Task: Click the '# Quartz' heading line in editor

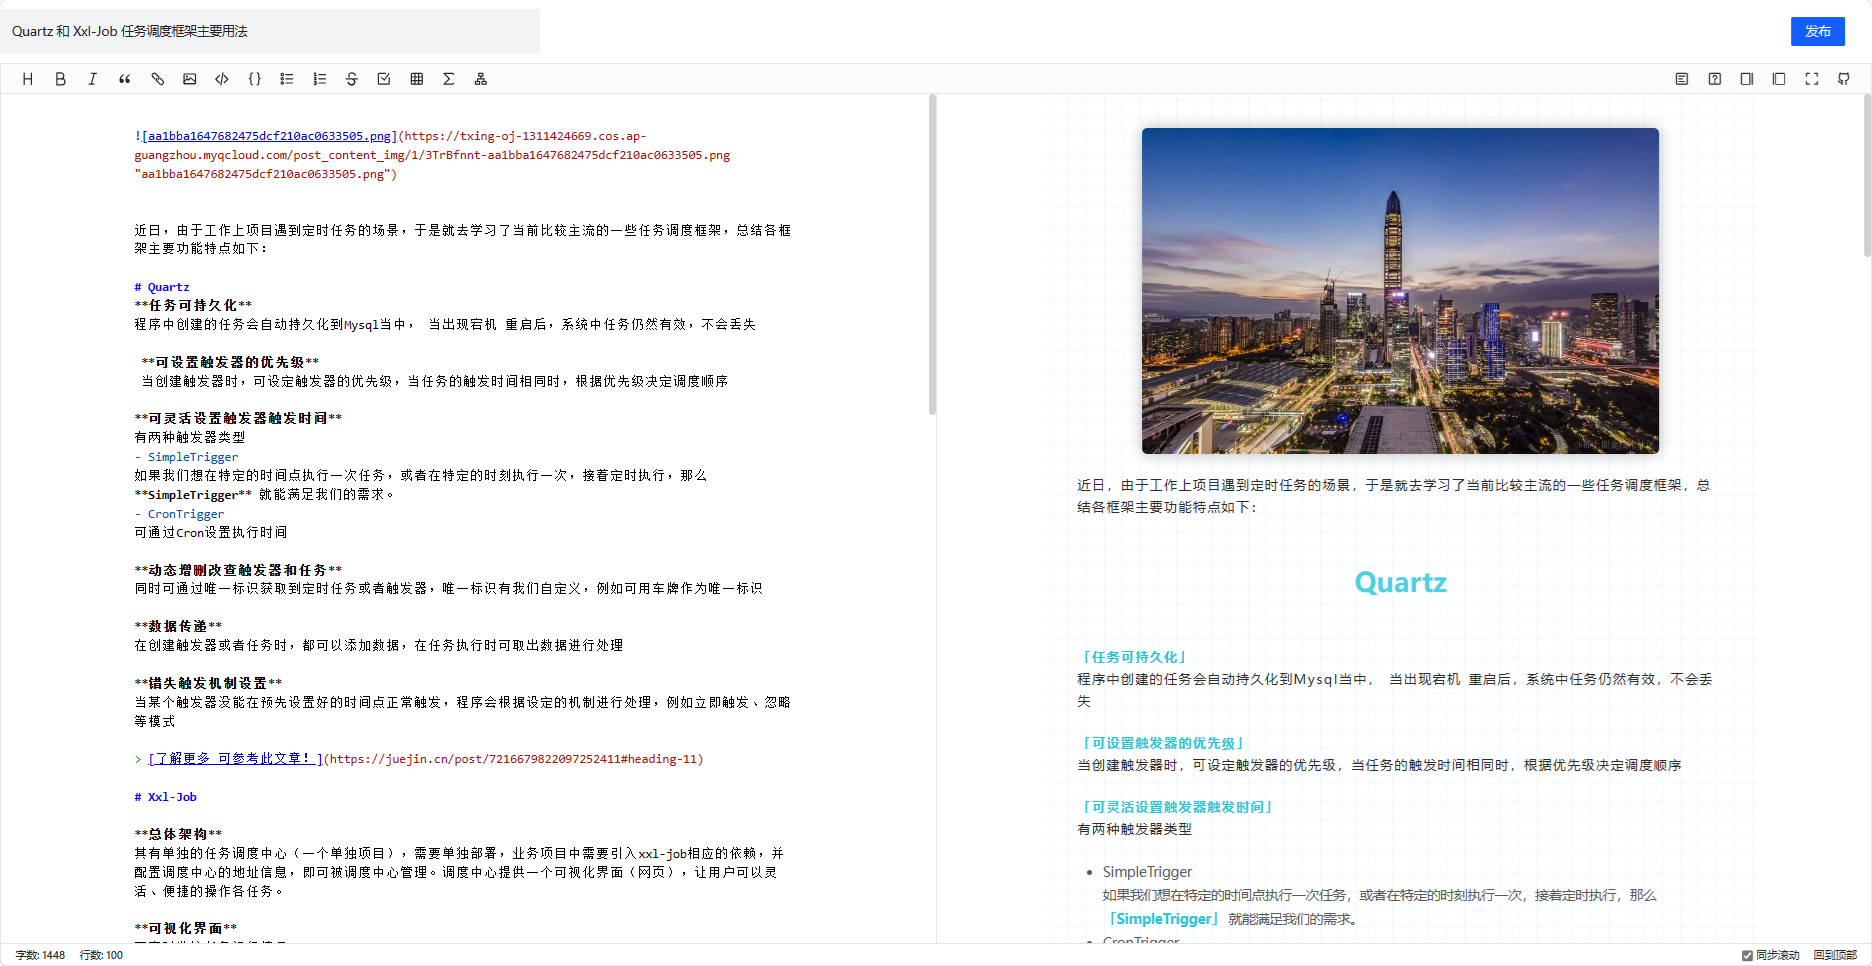Action: (162, 287)
